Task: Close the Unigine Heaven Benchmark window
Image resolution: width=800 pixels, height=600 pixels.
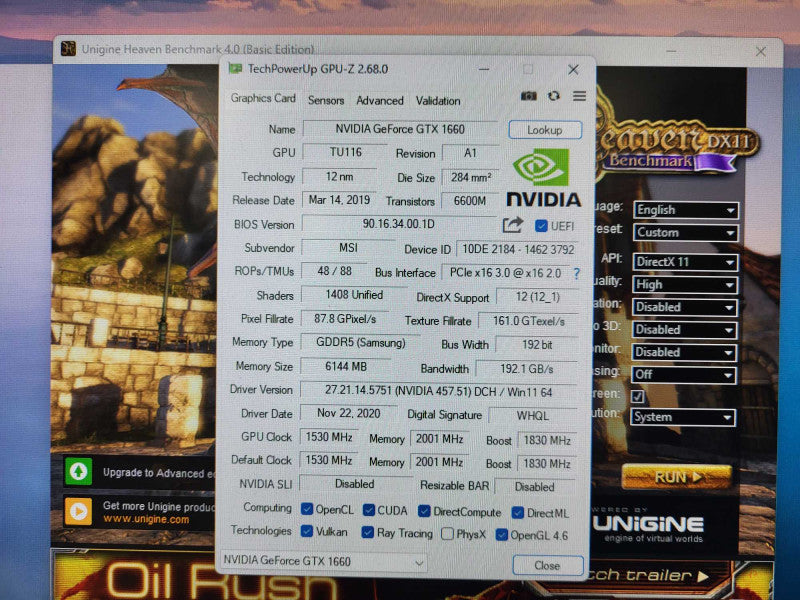Action: [x=761, y=51]
